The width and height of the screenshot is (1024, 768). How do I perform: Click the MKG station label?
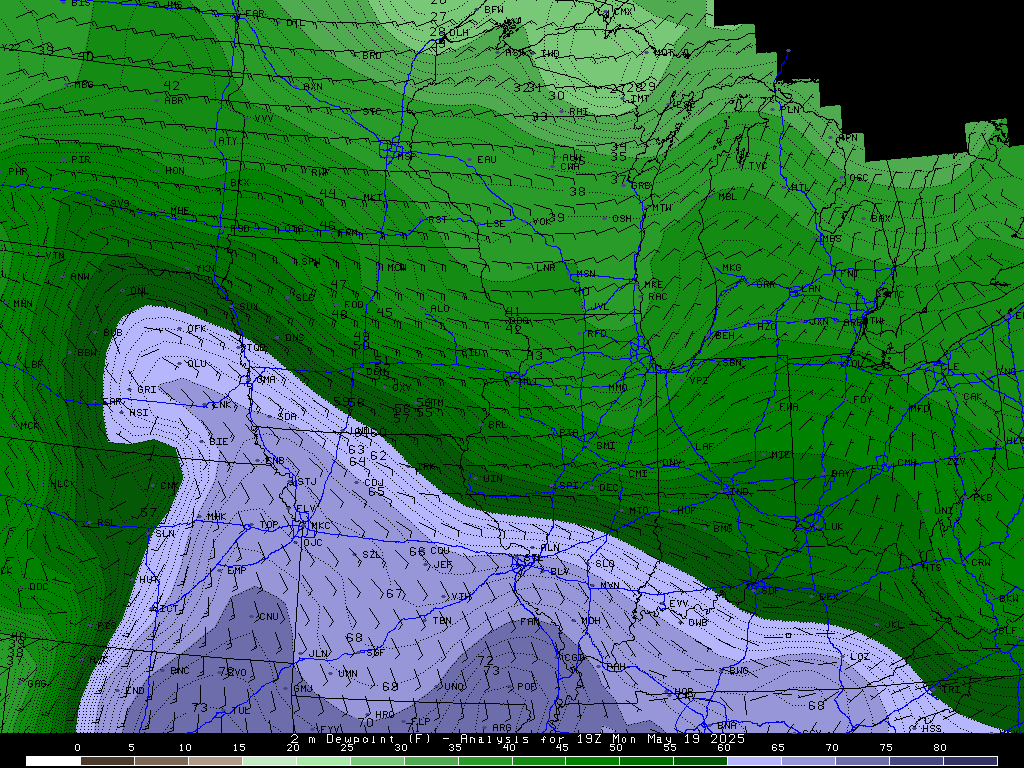(x=731, y=268)
